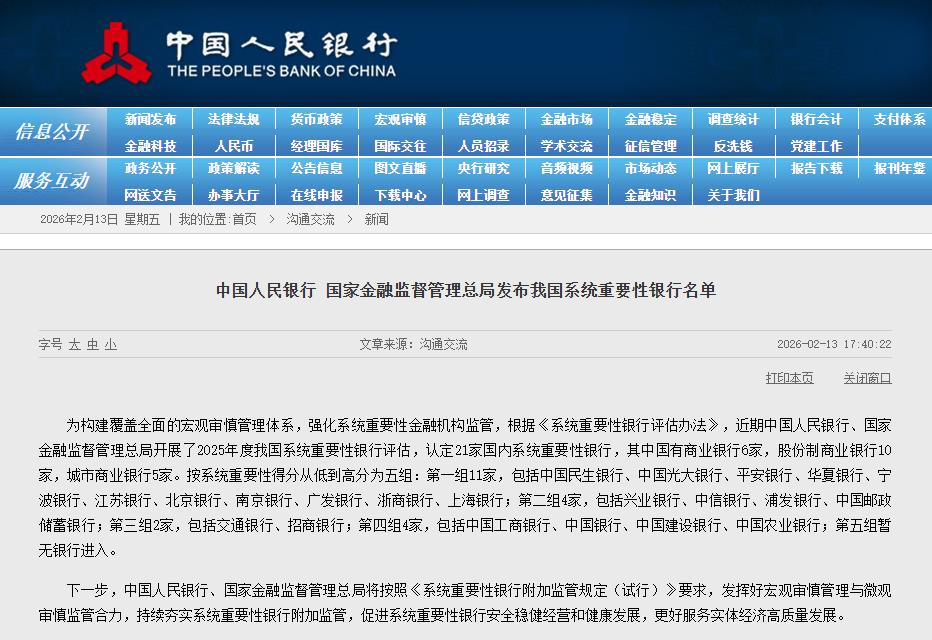
Task: Click the 服务互动 section header
Action: coord(52,181)
